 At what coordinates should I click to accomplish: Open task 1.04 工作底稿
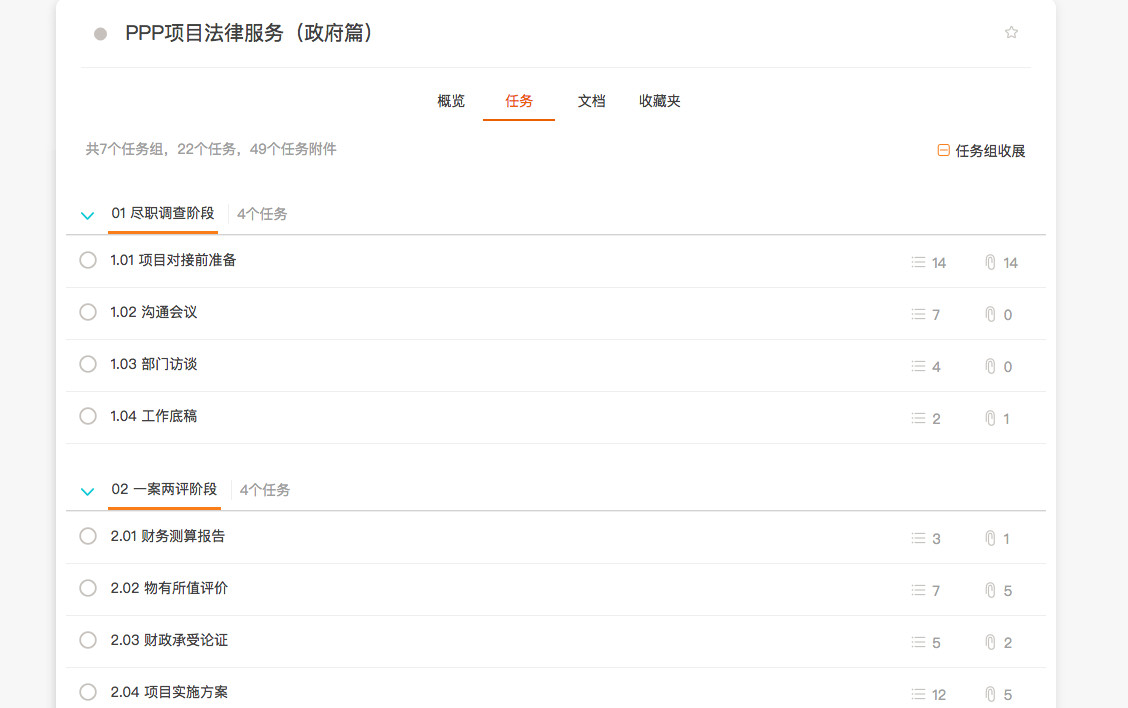[154, 416]
